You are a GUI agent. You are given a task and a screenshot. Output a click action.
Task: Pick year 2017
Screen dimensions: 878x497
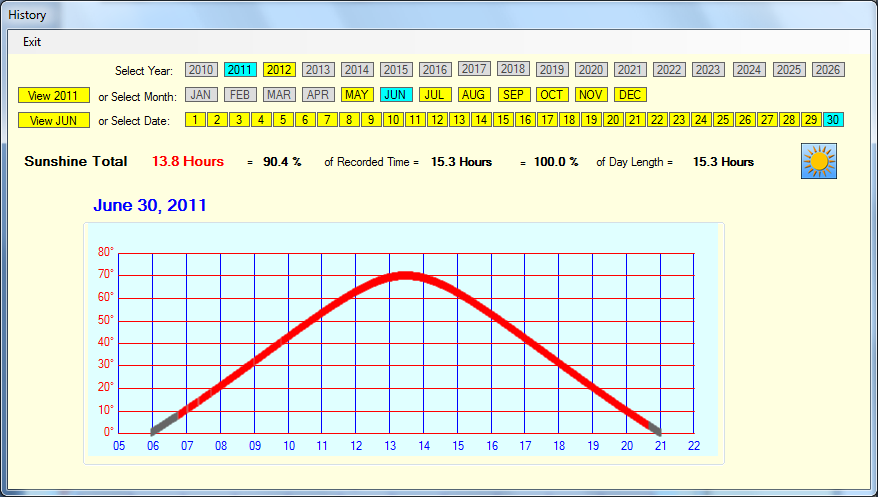(474, 68)
